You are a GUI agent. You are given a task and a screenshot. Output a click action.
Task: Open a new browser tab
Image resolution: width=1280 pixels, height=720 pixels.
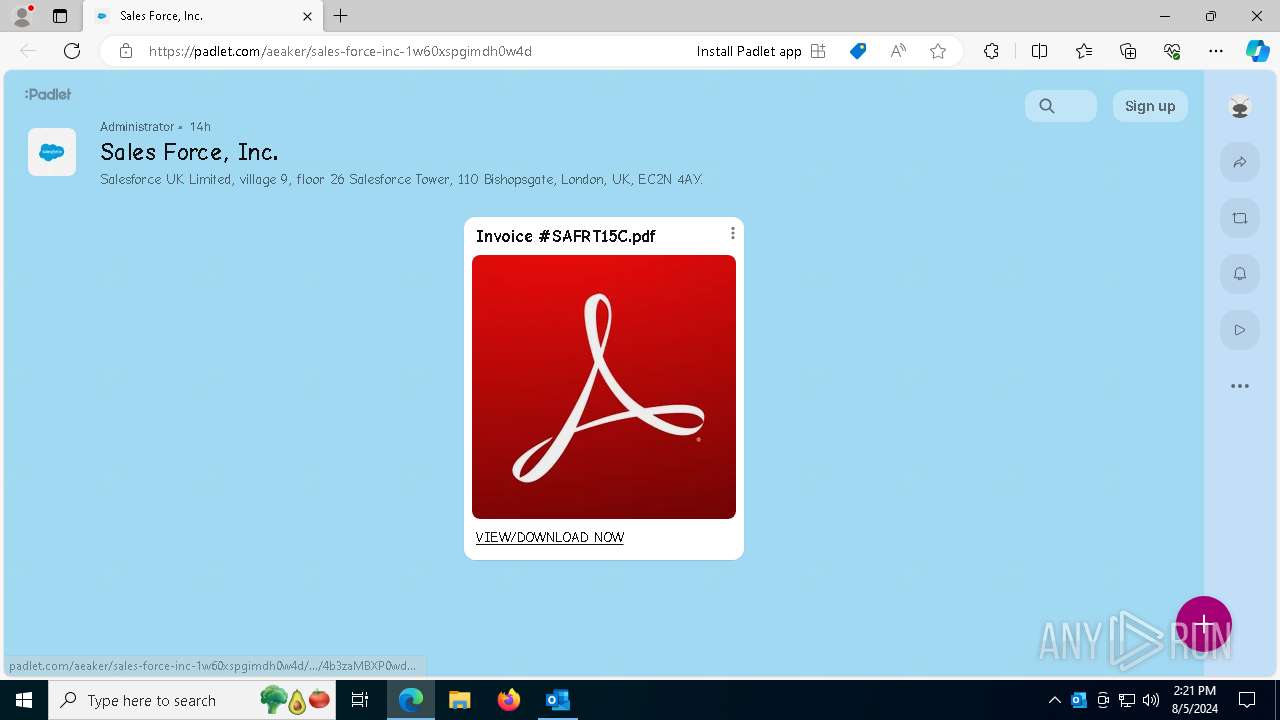pyautogui.click(x=341, y=16)
